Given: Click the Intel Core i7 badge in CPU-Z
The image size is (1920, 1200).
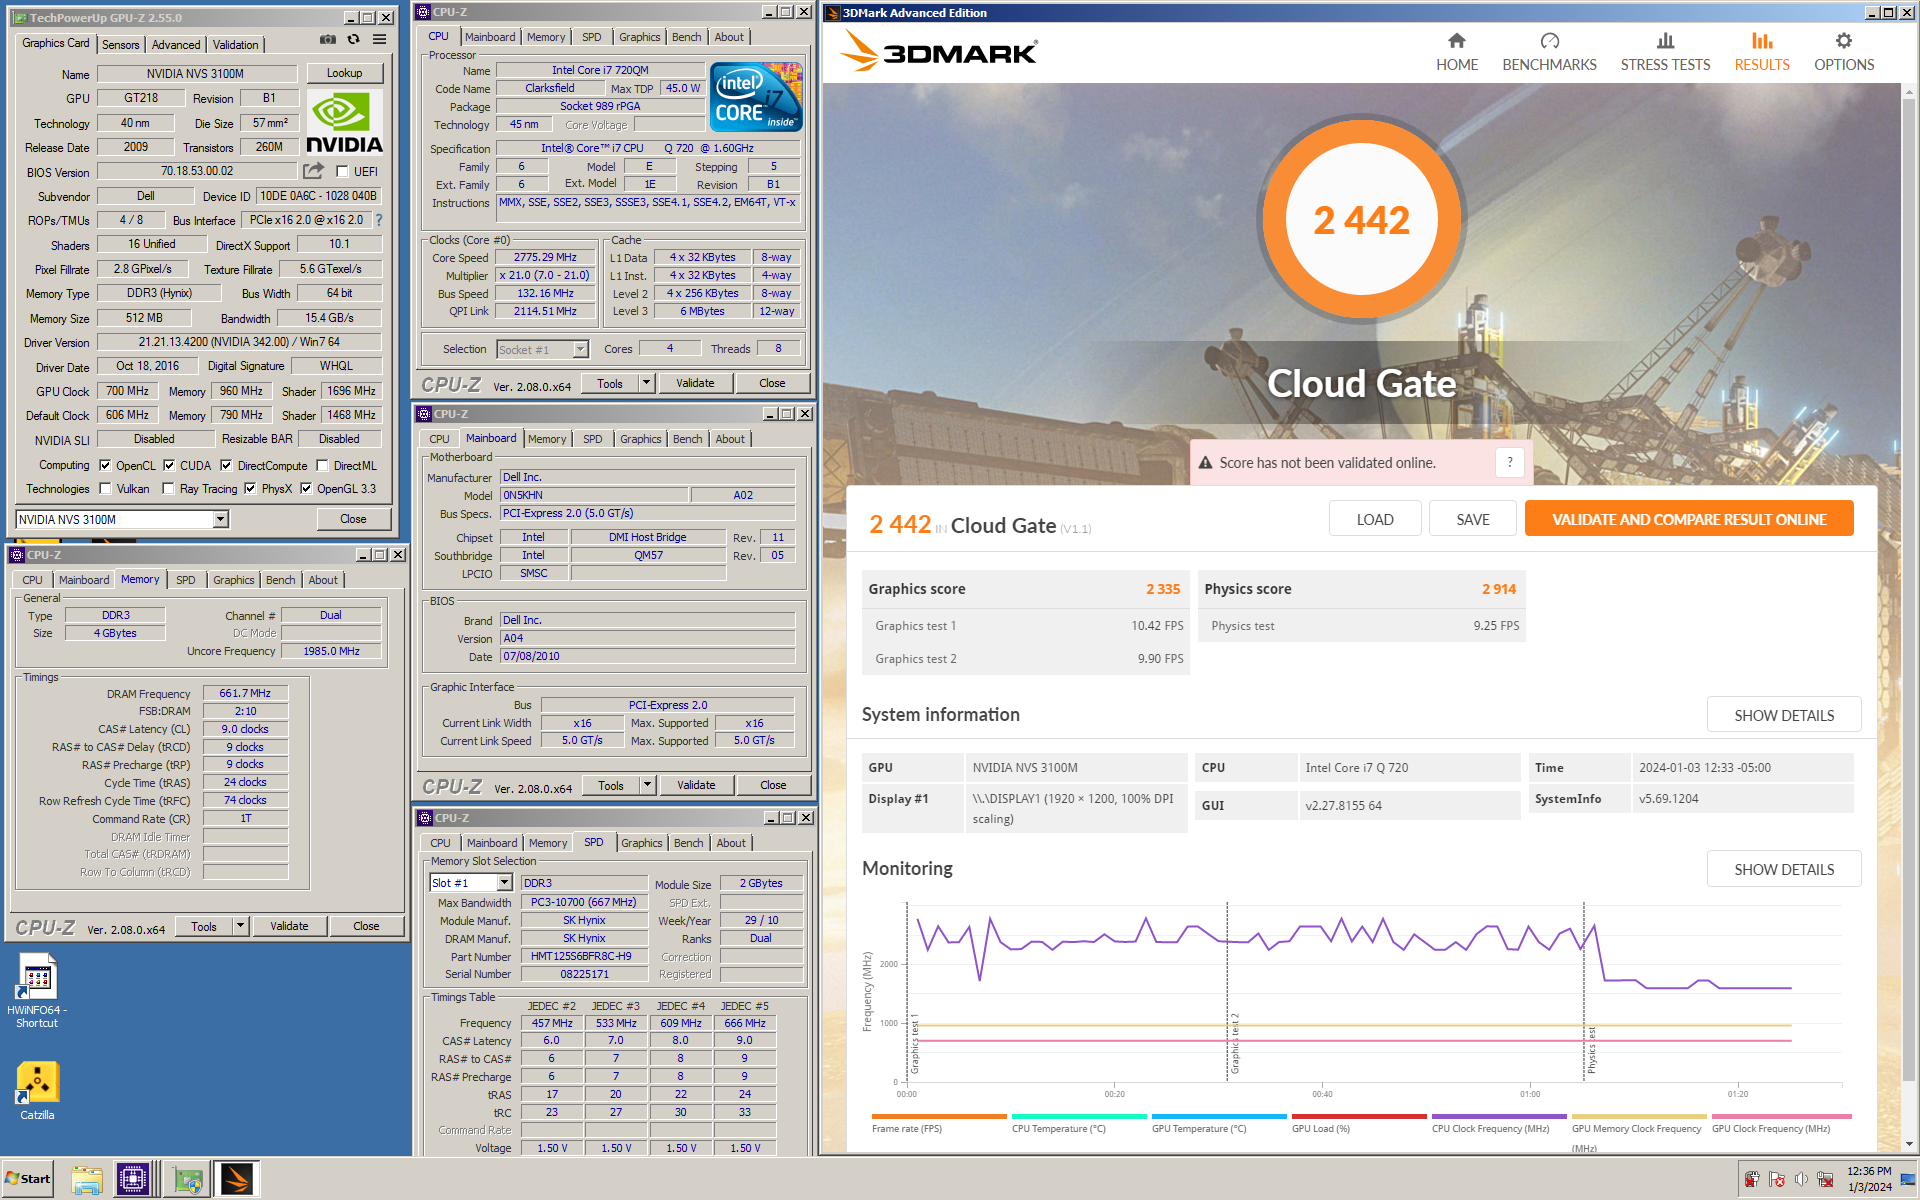Looking at the screenshot, I should click(x=755, y=97).
